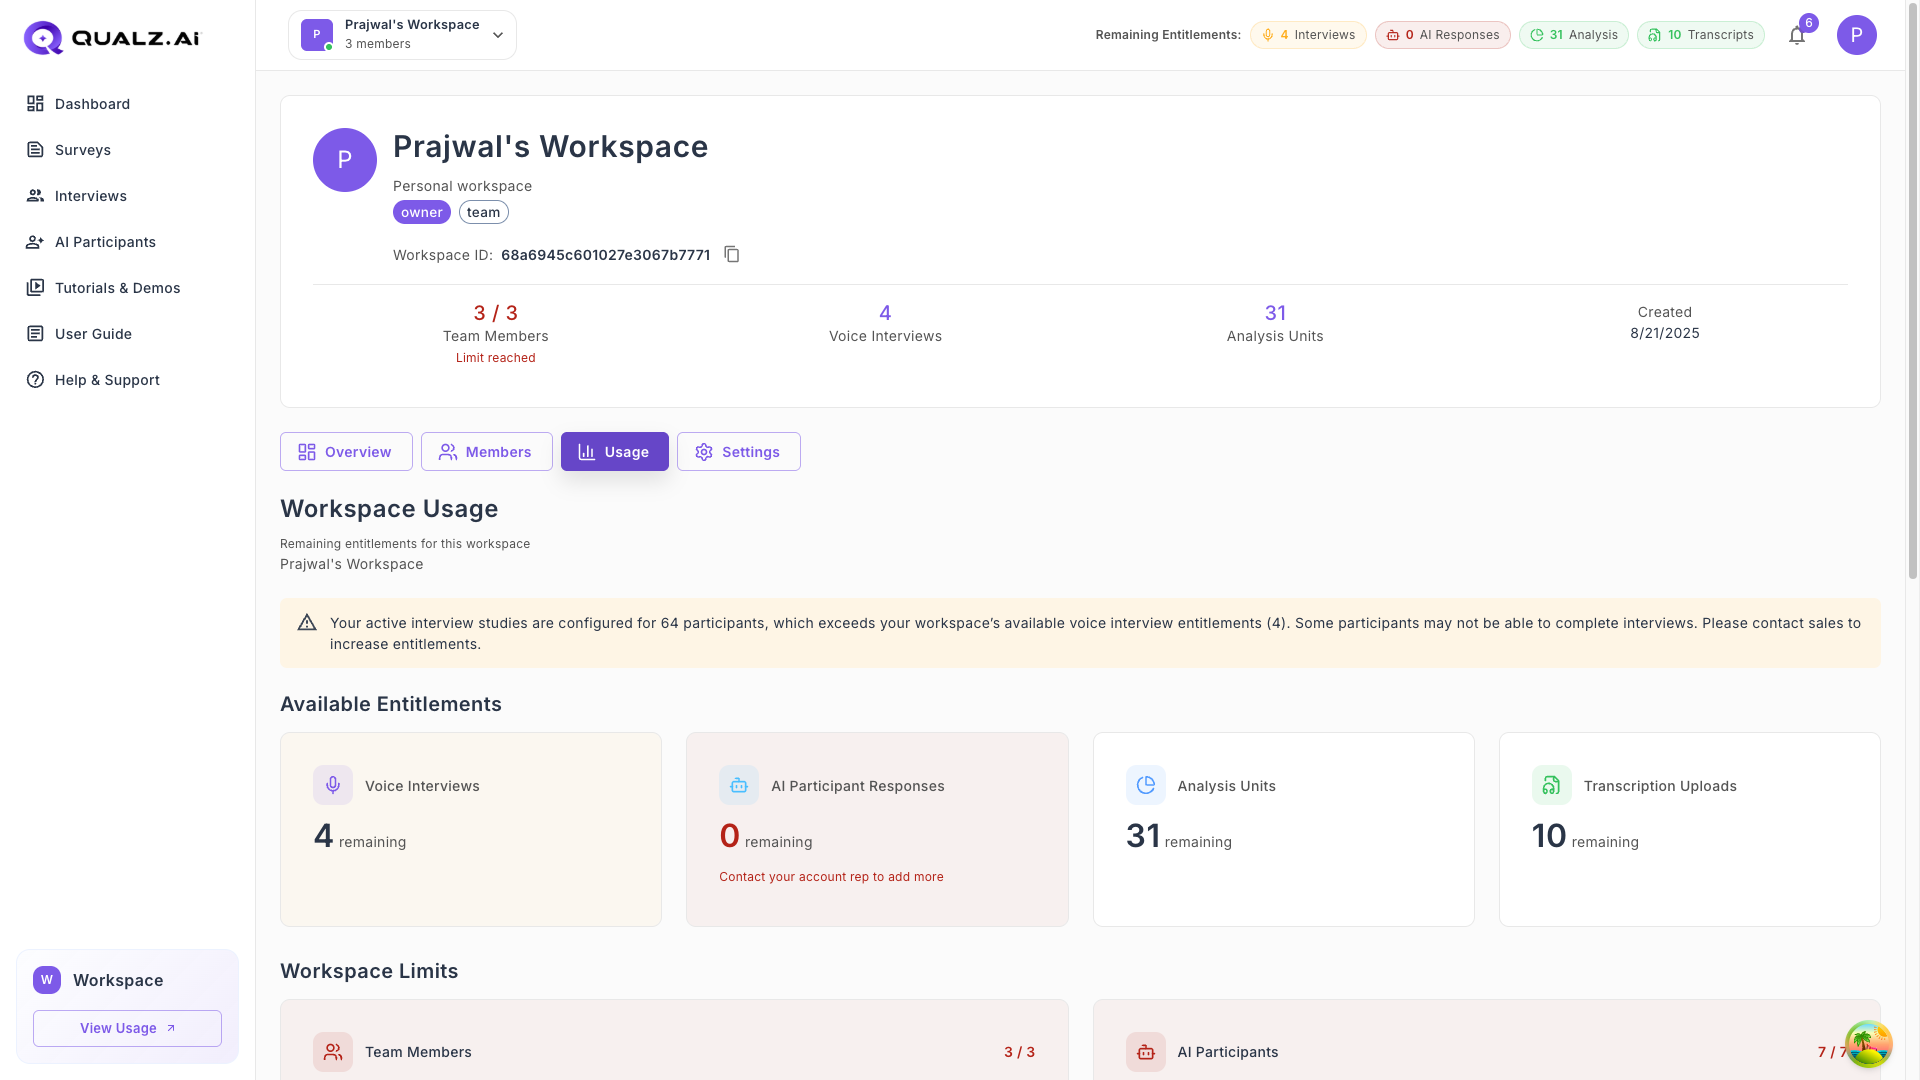Select the Overview tab
Viewport: 1920px width, 1080px height.
point(346,451)
